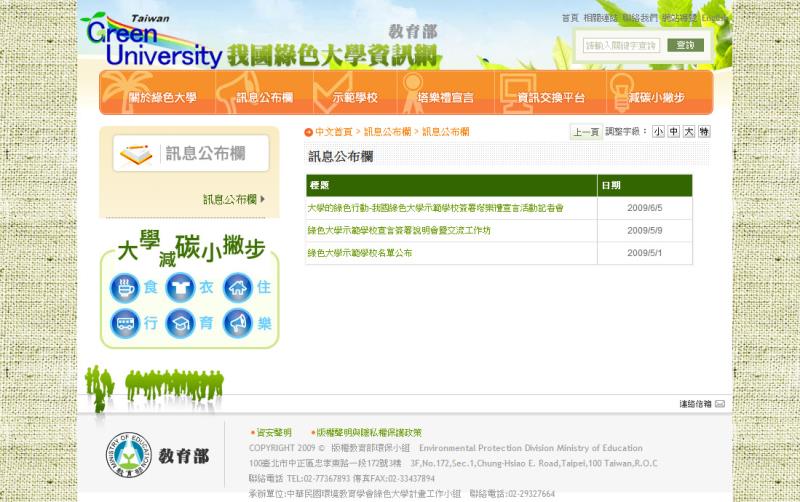Click the 食 label text

[151, 287]
